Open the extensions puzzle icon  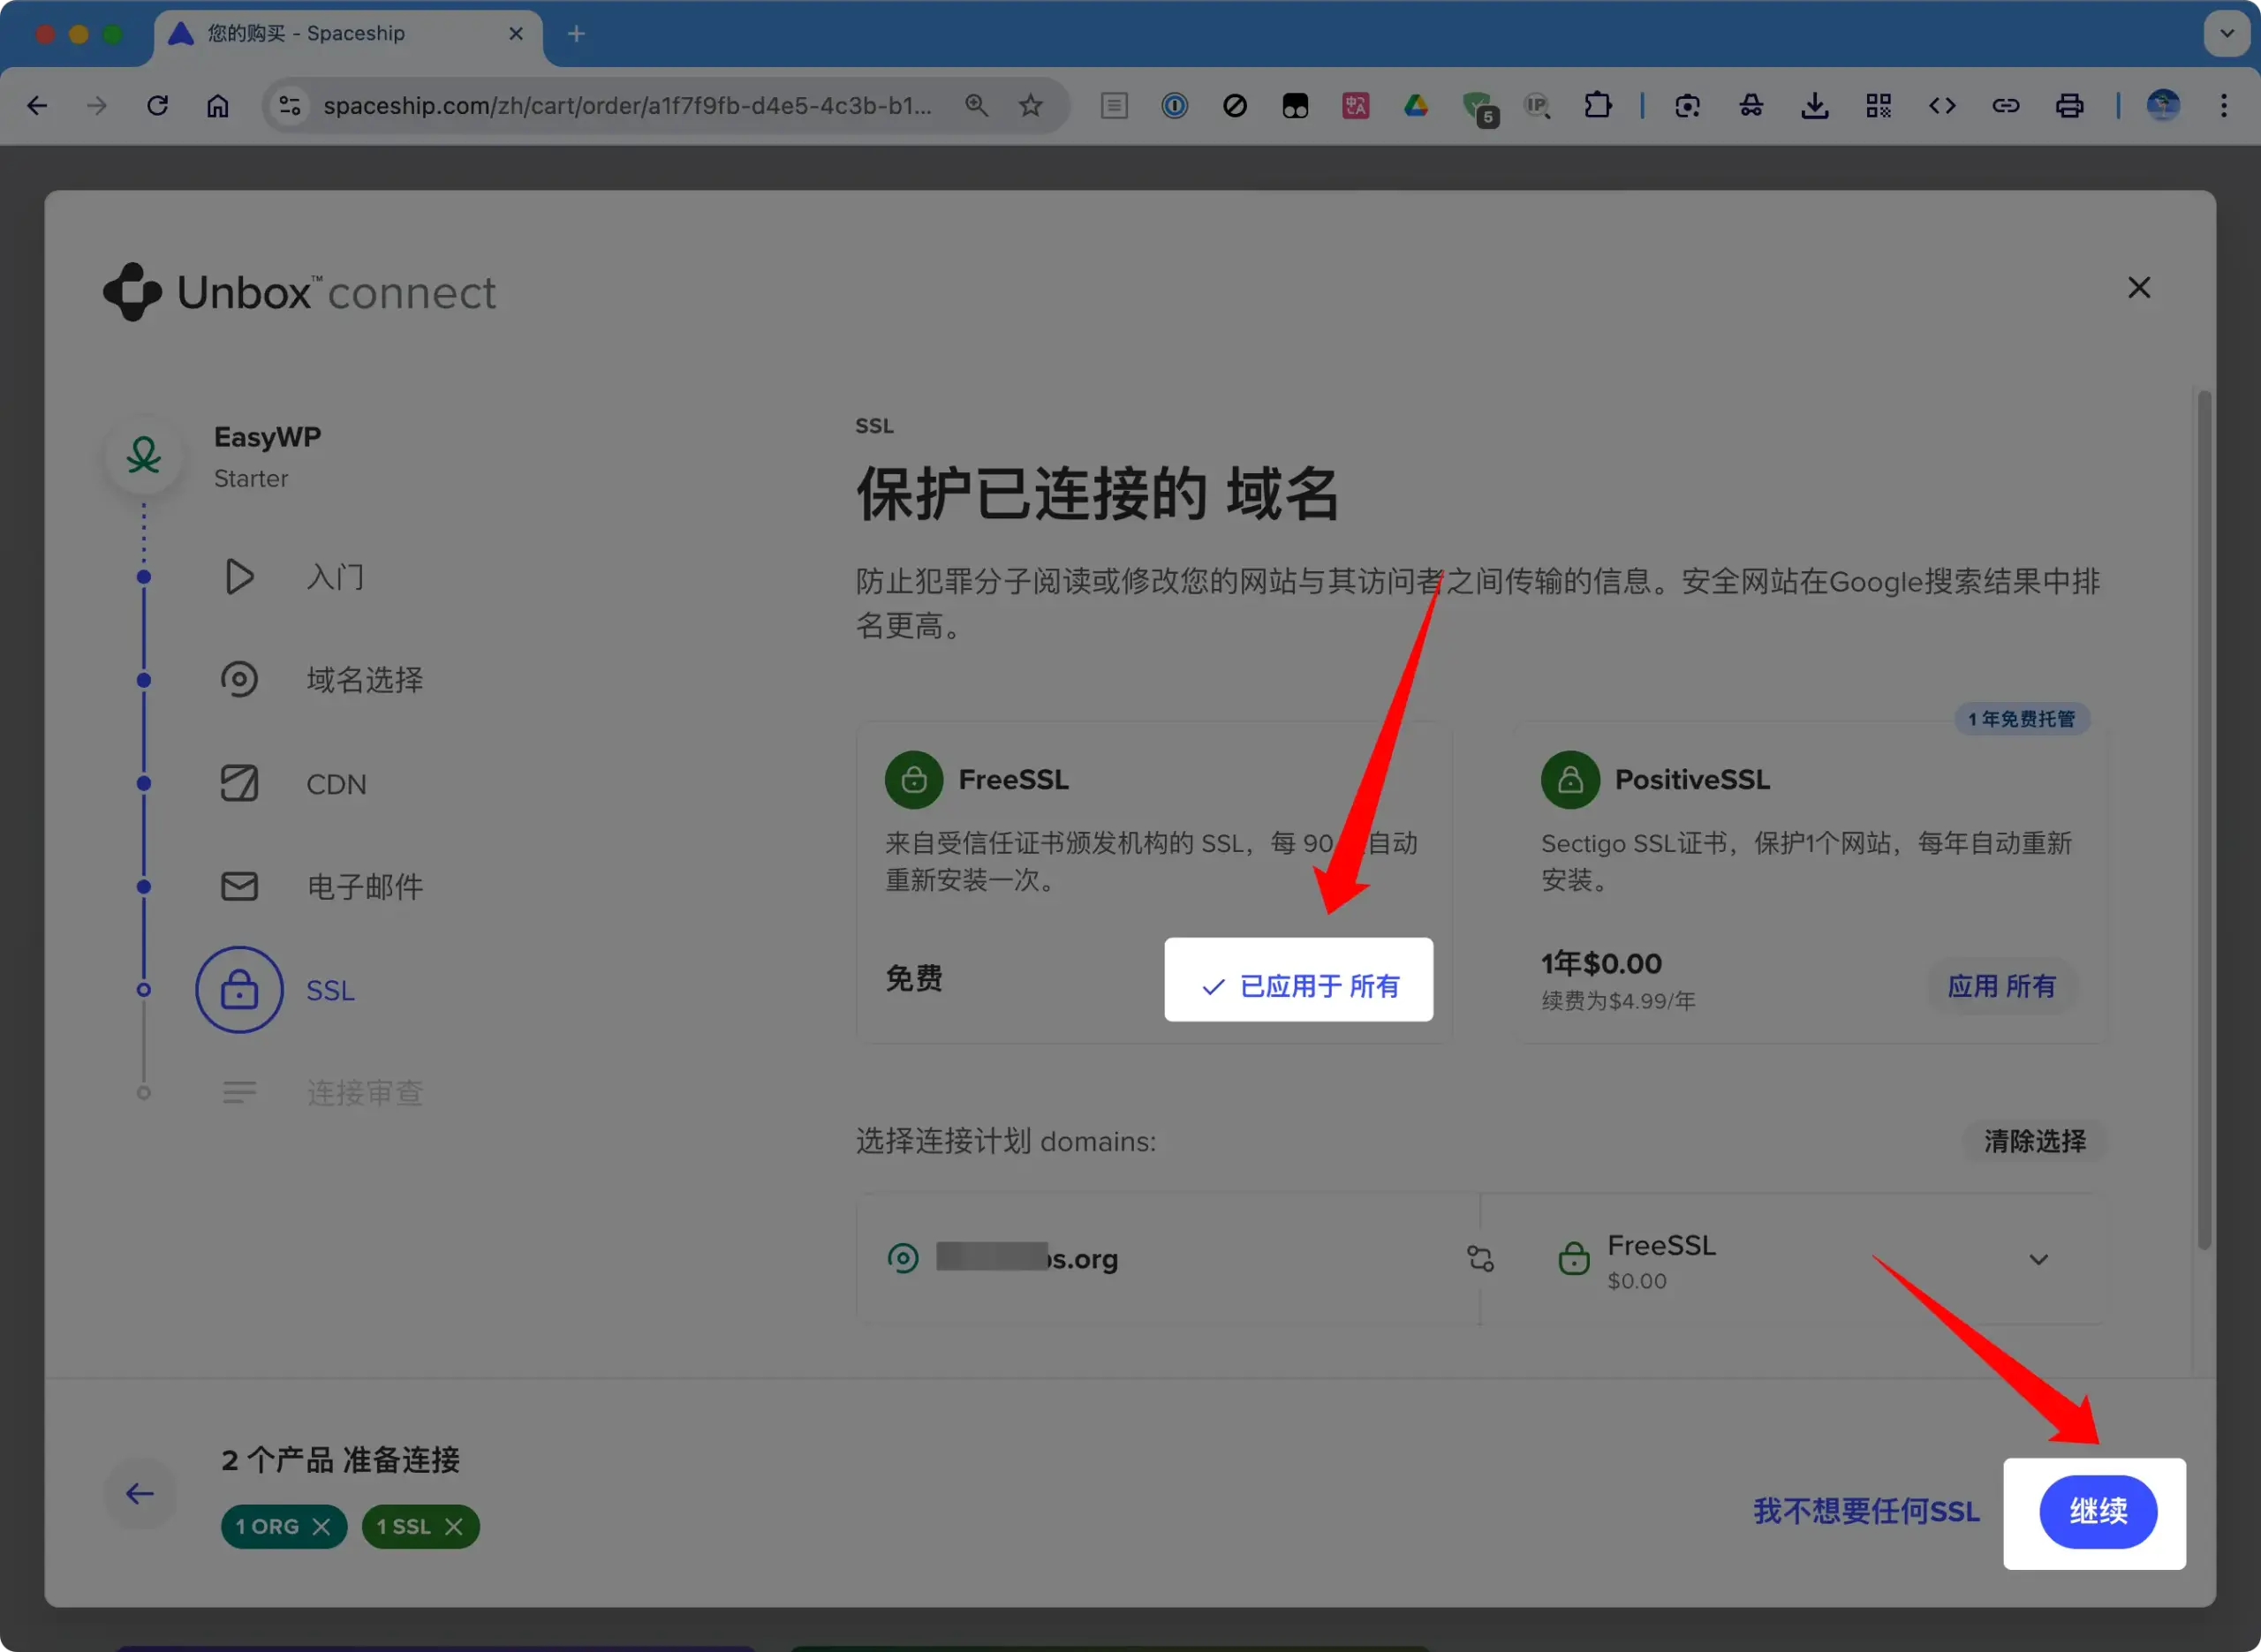pyautogui.click(x=1597, y=106)
